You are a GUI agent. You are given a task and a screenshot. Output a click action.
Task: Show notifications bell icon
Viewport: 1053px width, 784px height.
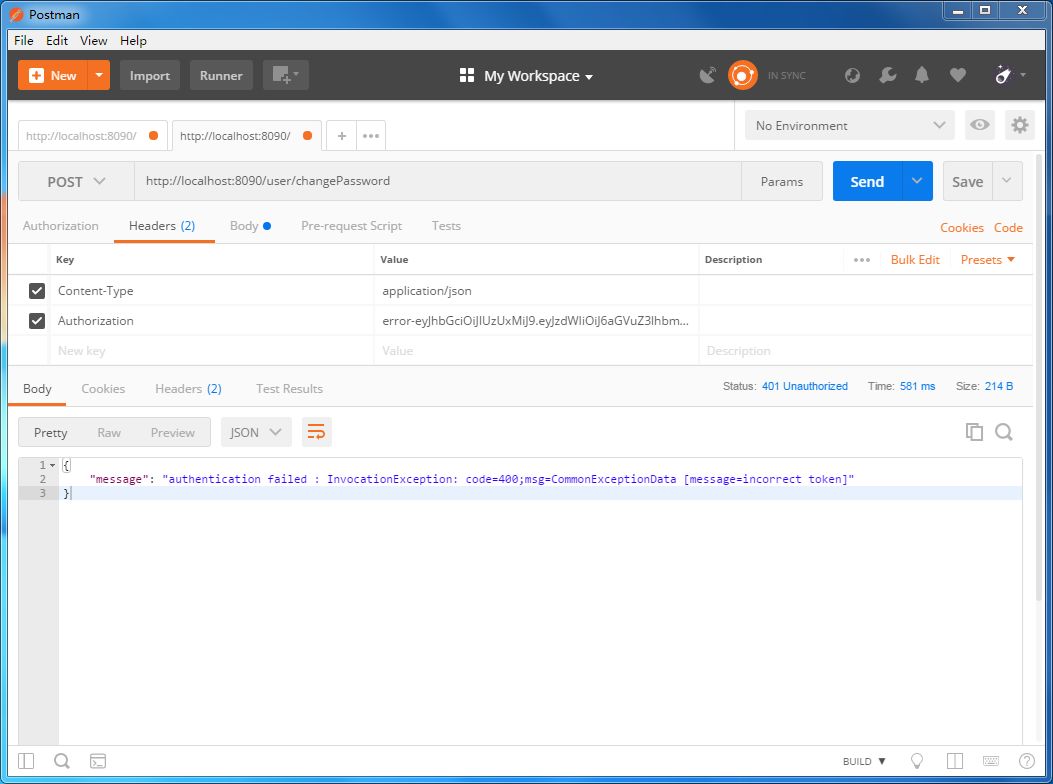click(x=922, y=75)
